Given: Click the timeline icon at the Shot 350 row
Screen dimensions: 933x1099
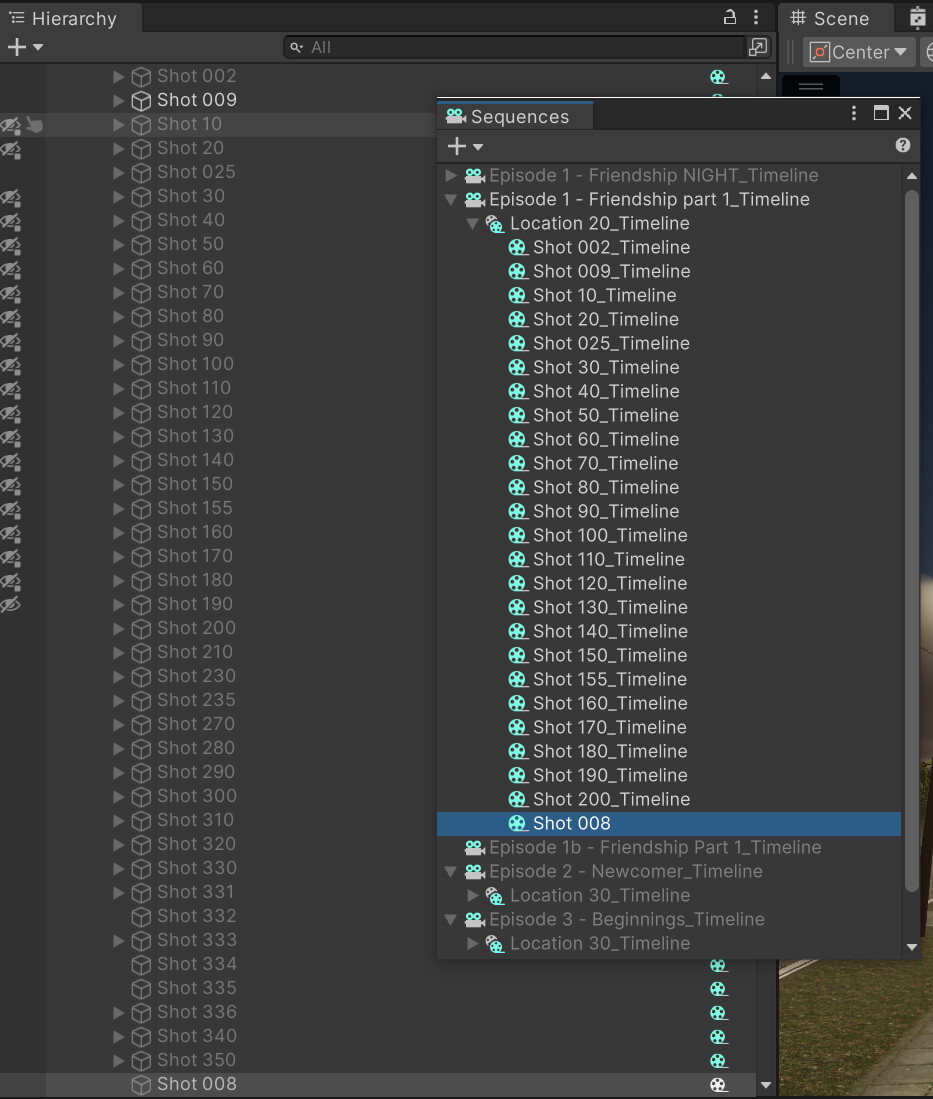Looking at the screenshot, I should pos(719,1059).
